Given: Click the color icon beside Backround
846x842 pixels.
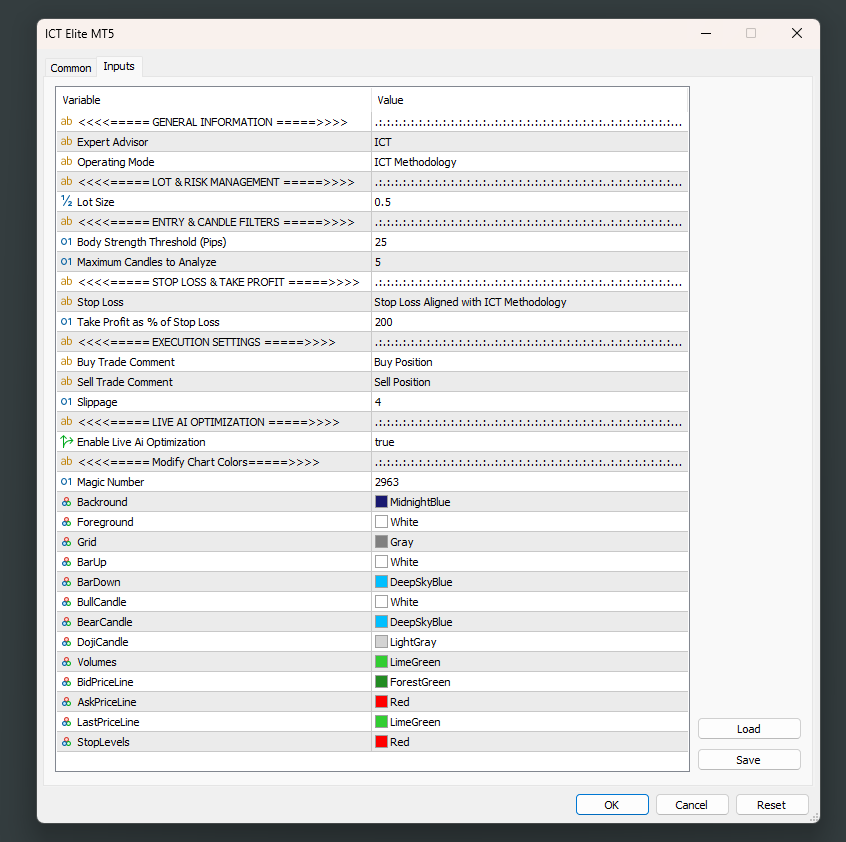Looking at the screenshot, I should (66, 502).
